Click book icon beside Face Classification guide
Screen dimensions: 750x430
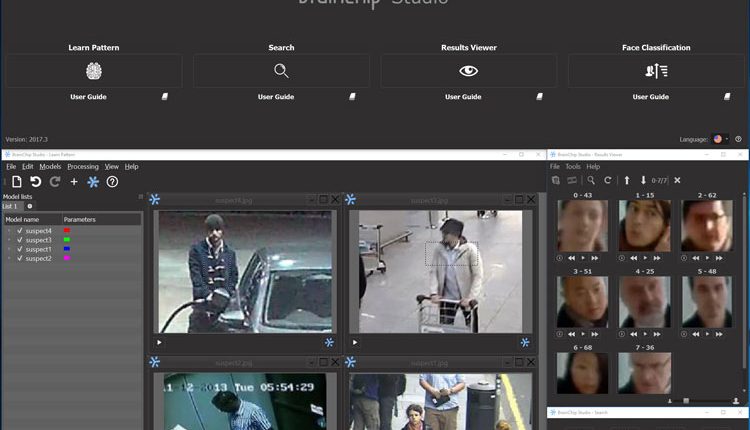(x=727, y=97)
